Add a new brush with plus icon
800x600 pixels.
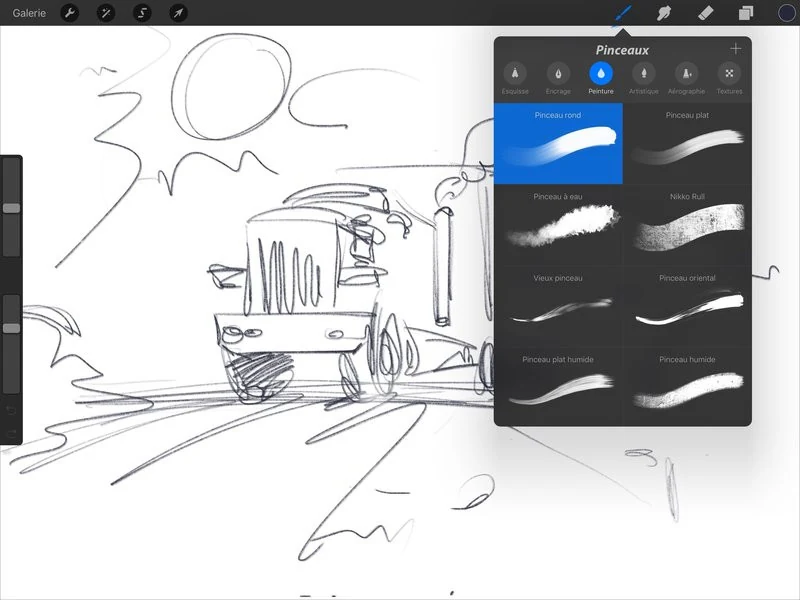(x=735, y=48)
